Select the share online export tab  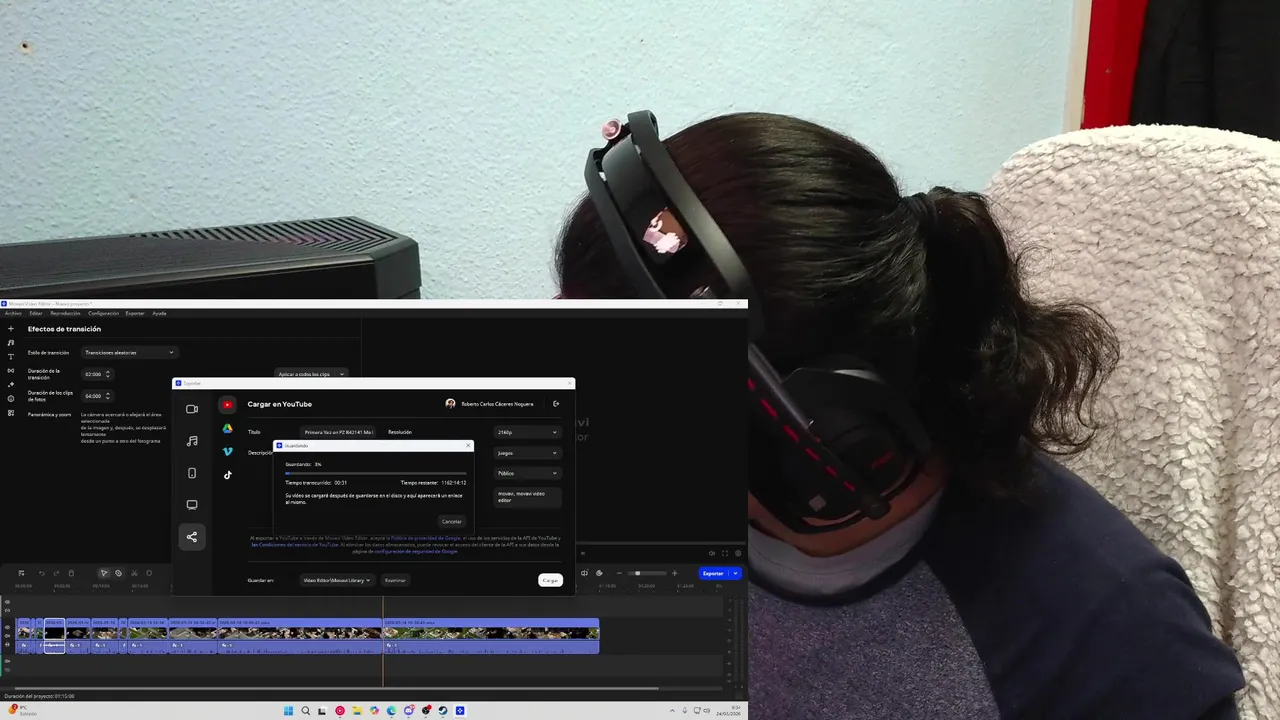(x=192, y=537)
